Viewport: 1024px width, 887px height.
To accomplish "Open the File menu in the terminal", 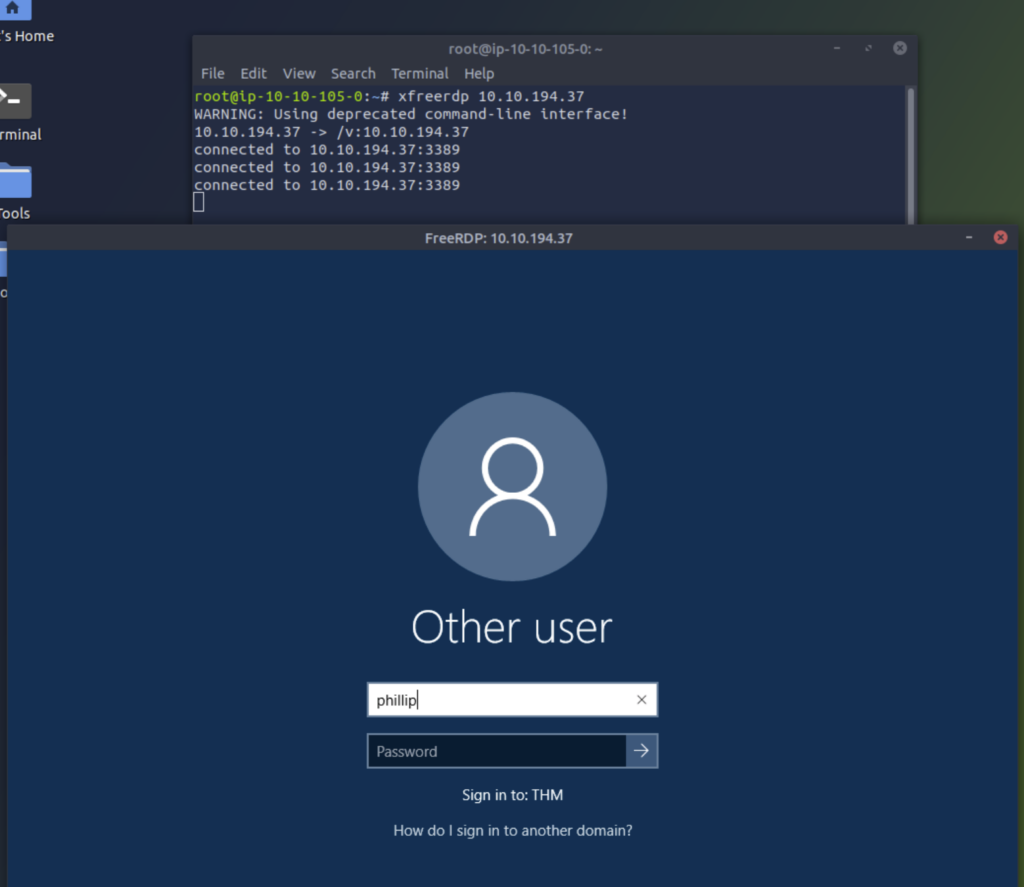I will click(212, 73).
